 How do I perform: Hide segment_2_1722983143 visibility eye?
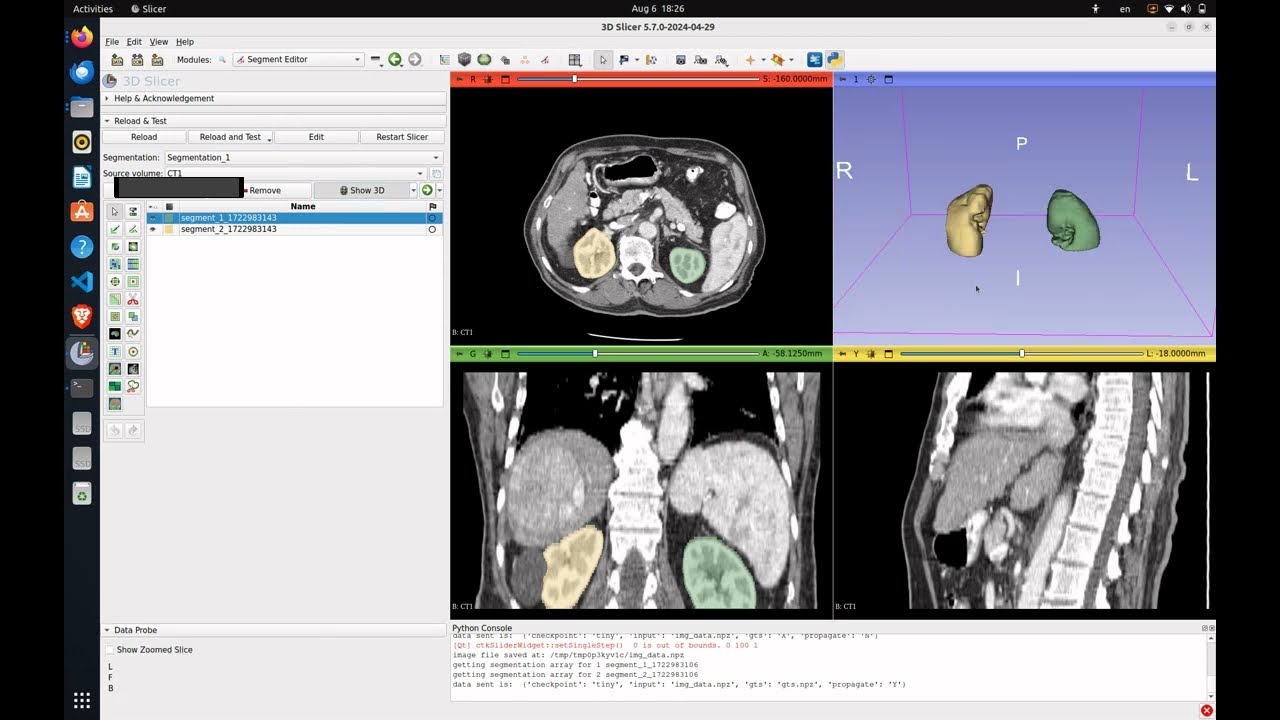[153, 229]
